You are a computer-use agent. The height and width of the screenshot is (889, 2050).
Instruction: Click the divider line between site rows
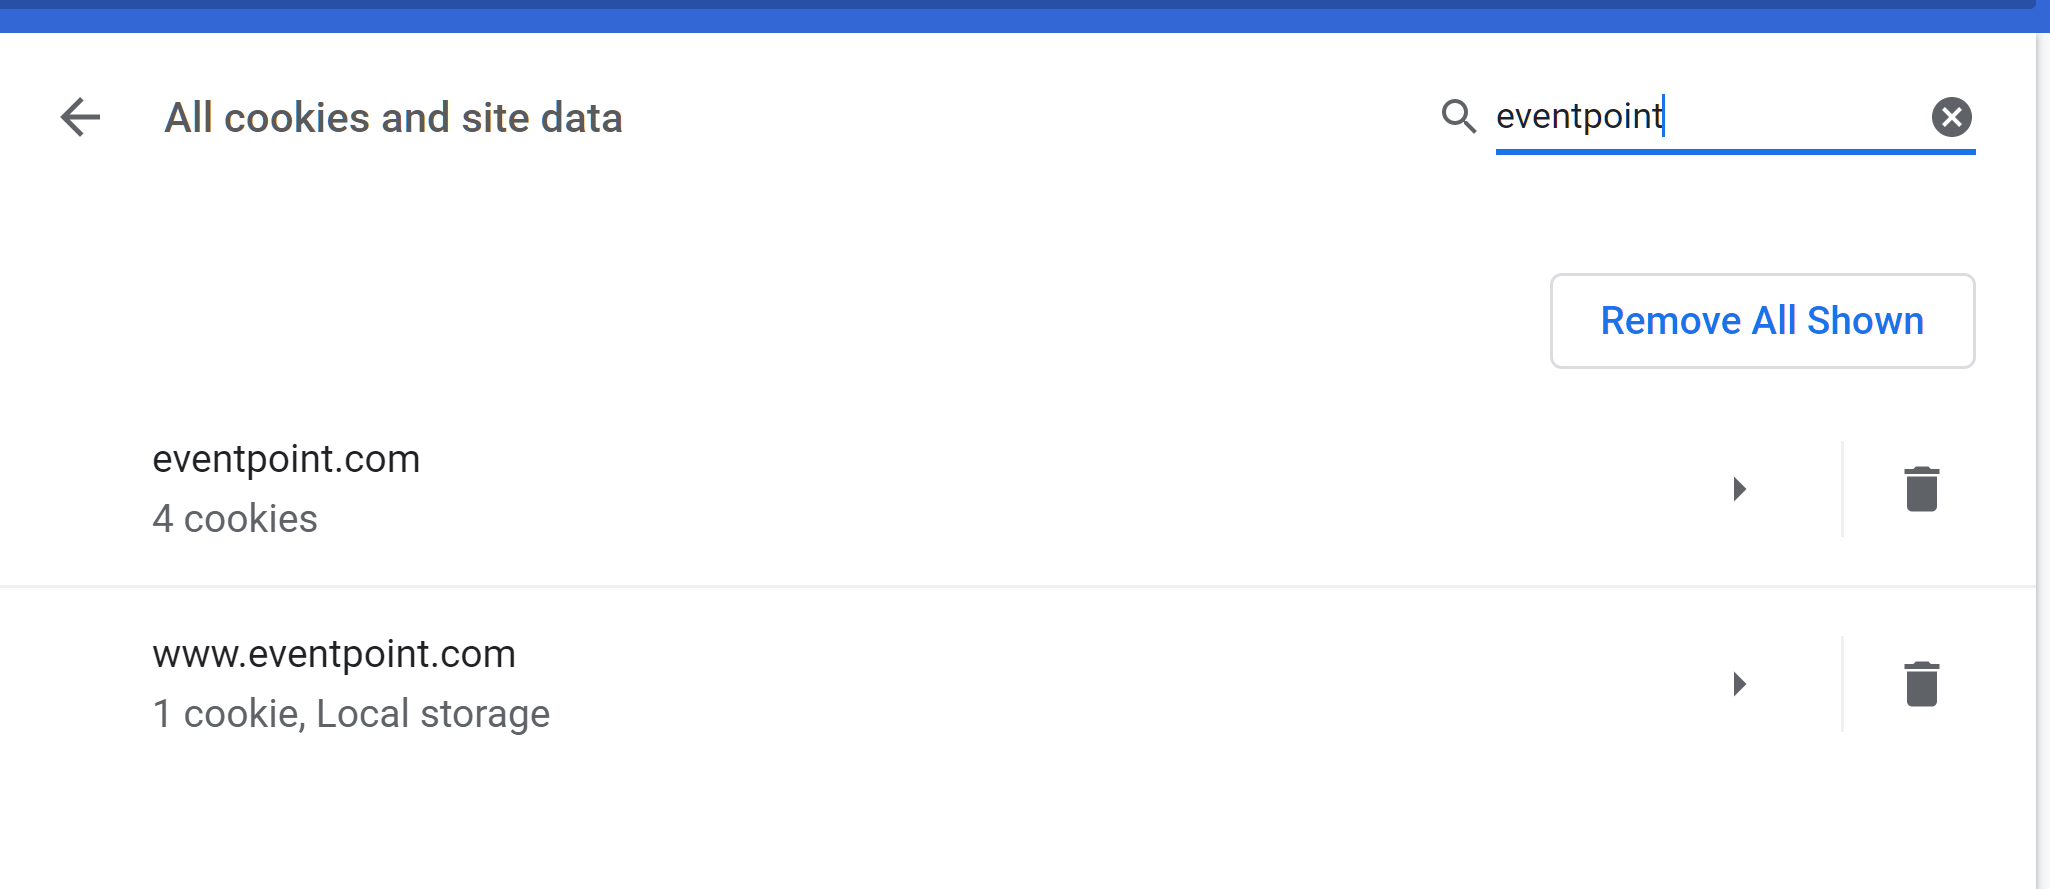point(1000,586)
